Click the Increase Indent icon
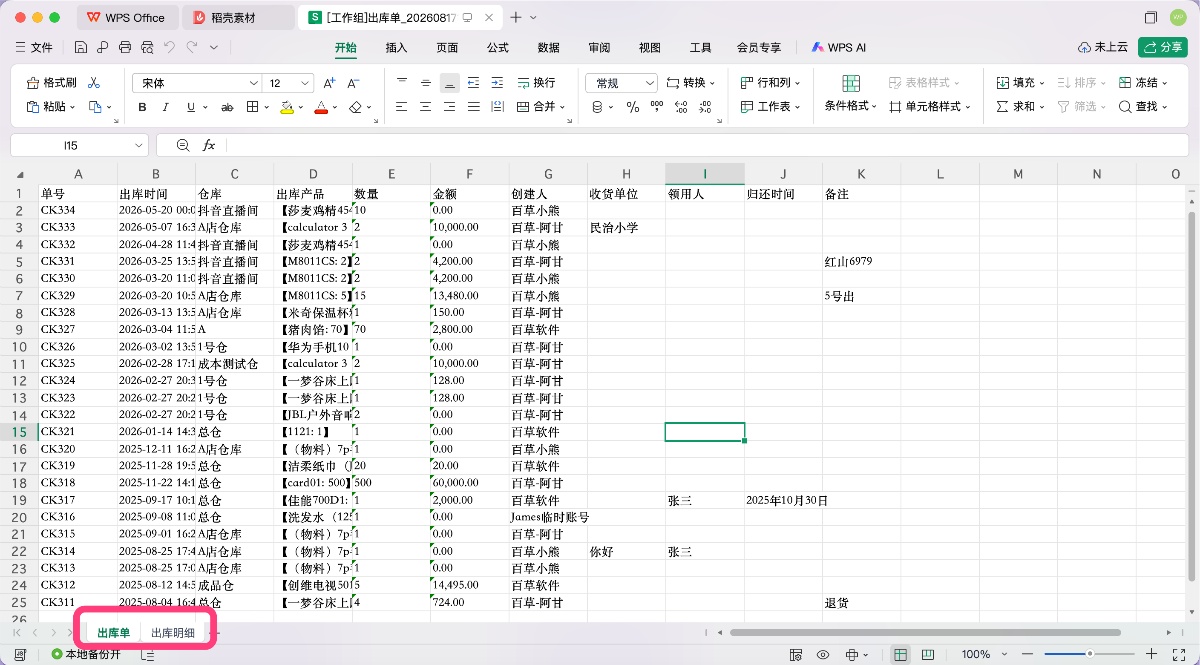Viewport: 1200px width, 665px height. 498,83
